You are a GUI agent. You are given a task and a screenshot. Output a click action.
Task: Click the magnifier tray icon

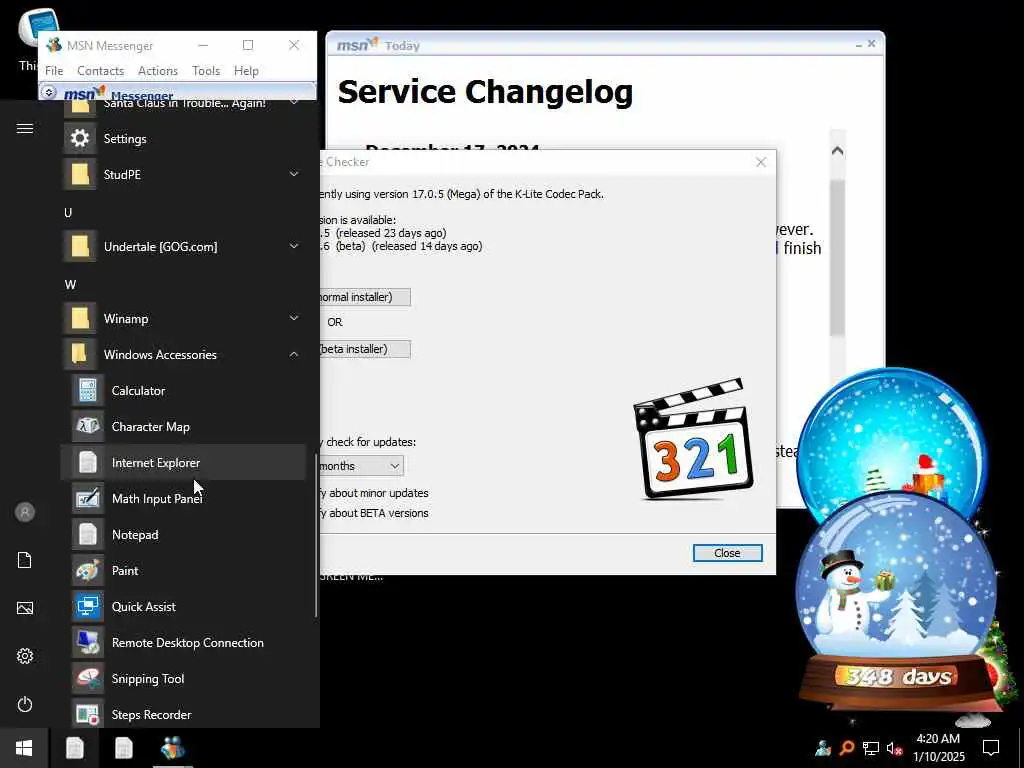(847, 748)
